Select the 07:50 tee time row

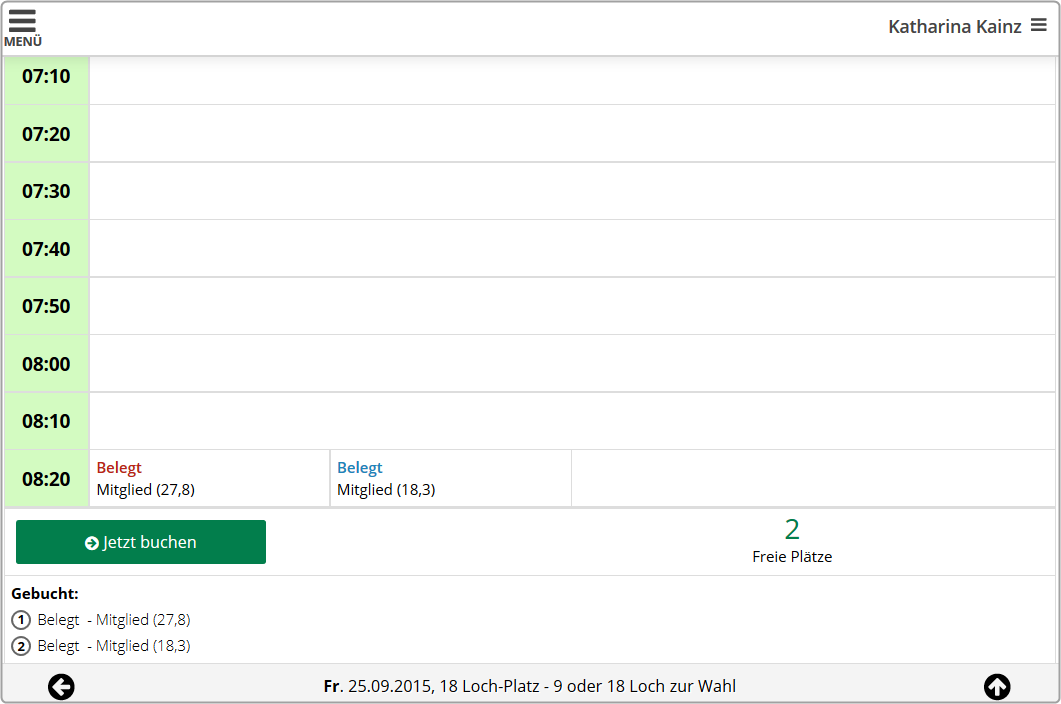(572, 306)
